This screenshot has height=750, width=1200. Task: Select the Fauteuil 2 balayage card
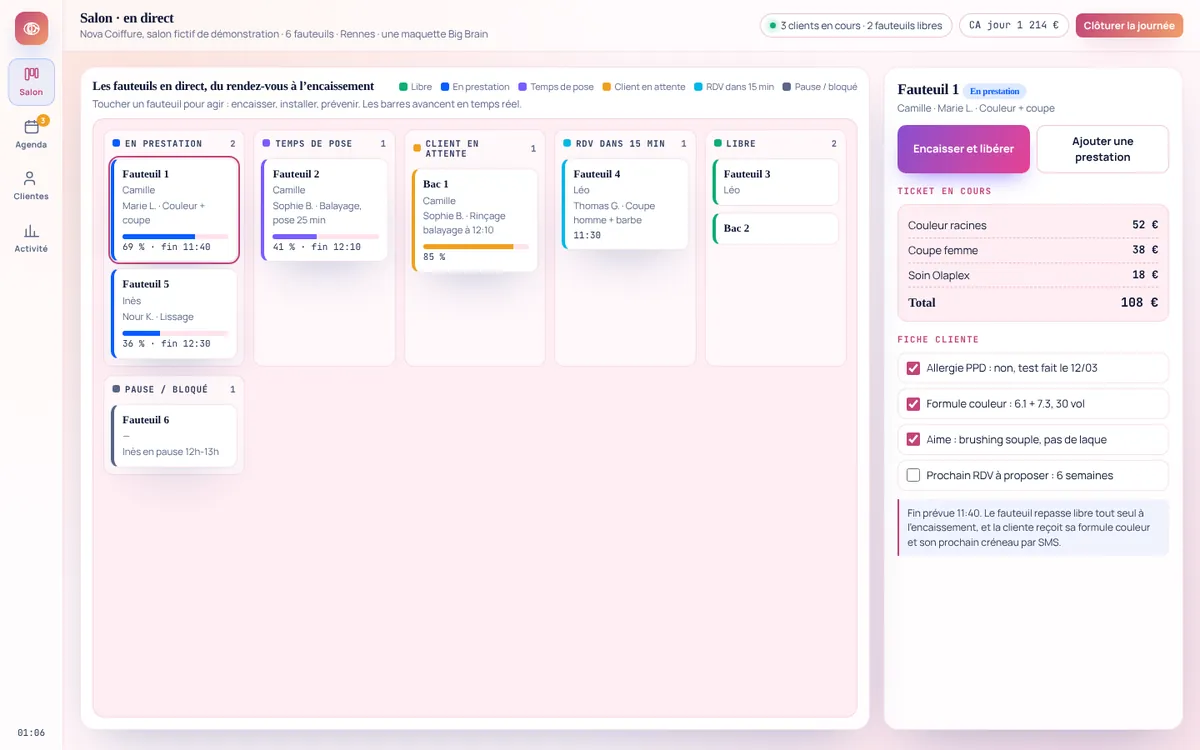pos(324,209)
